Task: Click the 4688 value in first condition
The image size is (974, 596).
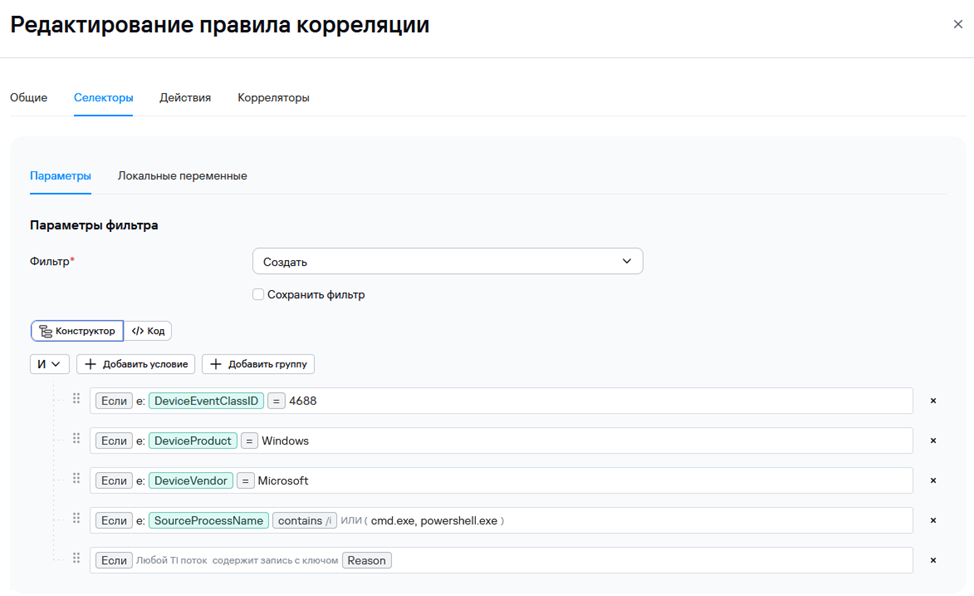Action: [303, 401]
